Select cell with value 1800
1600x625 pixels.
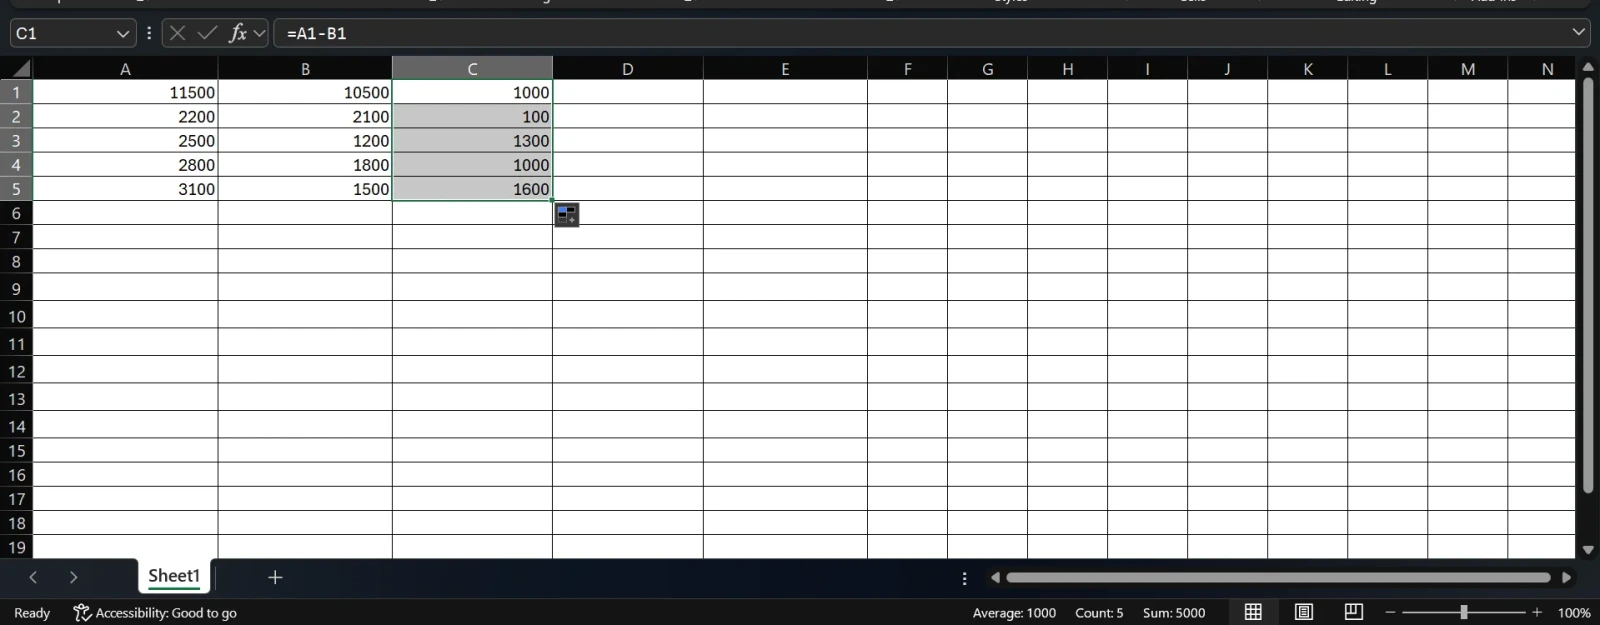coord(305,164)
